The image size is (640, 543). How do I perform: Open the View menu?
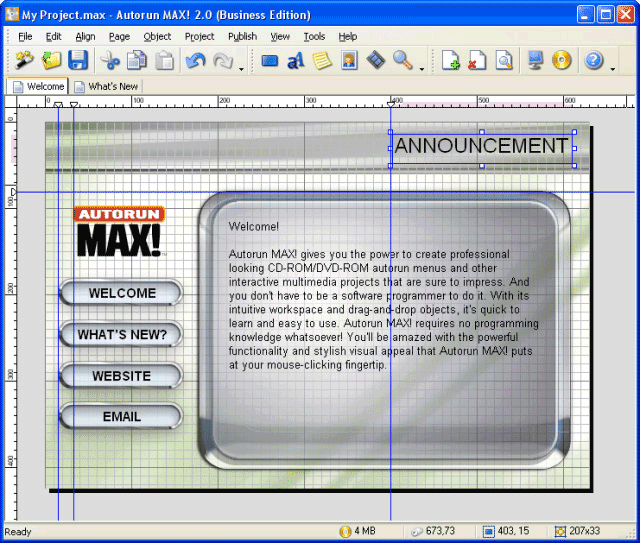click(280, 36)
